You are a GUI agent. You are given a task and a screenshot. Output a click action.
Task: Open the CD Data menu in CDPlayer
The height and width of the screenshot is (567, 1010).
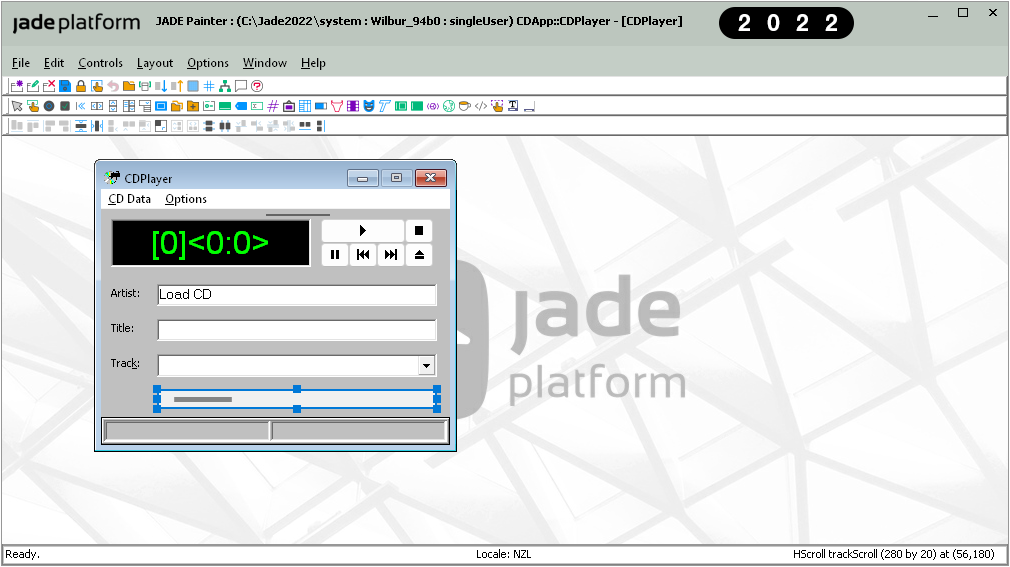(130, 199)
